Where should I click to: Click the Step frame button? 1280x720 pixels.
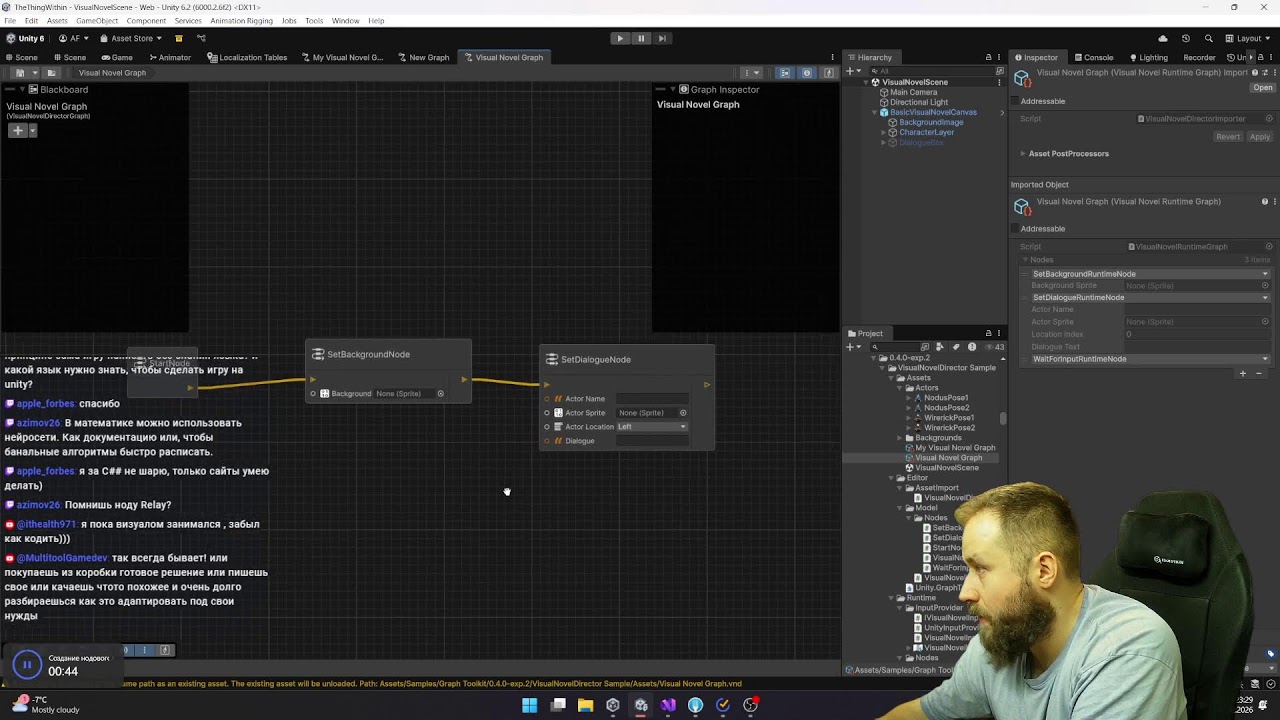tap(662, 38)
